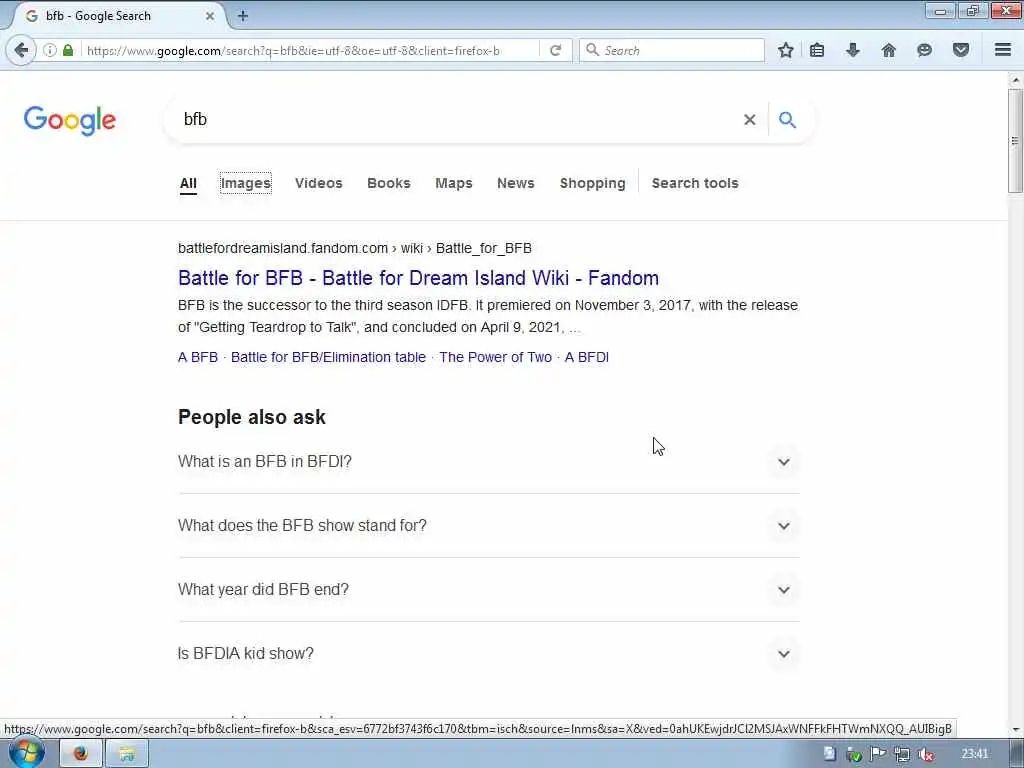The image size is (1024, 768).
Task: Focus the Firefox address bar URL
Action: click(x=310, y=50)
